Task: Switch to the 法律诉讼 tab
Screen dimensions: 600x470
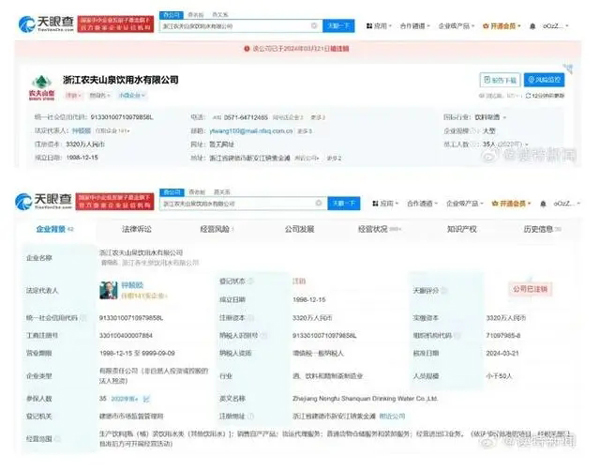Action: [x=137, y=229]
